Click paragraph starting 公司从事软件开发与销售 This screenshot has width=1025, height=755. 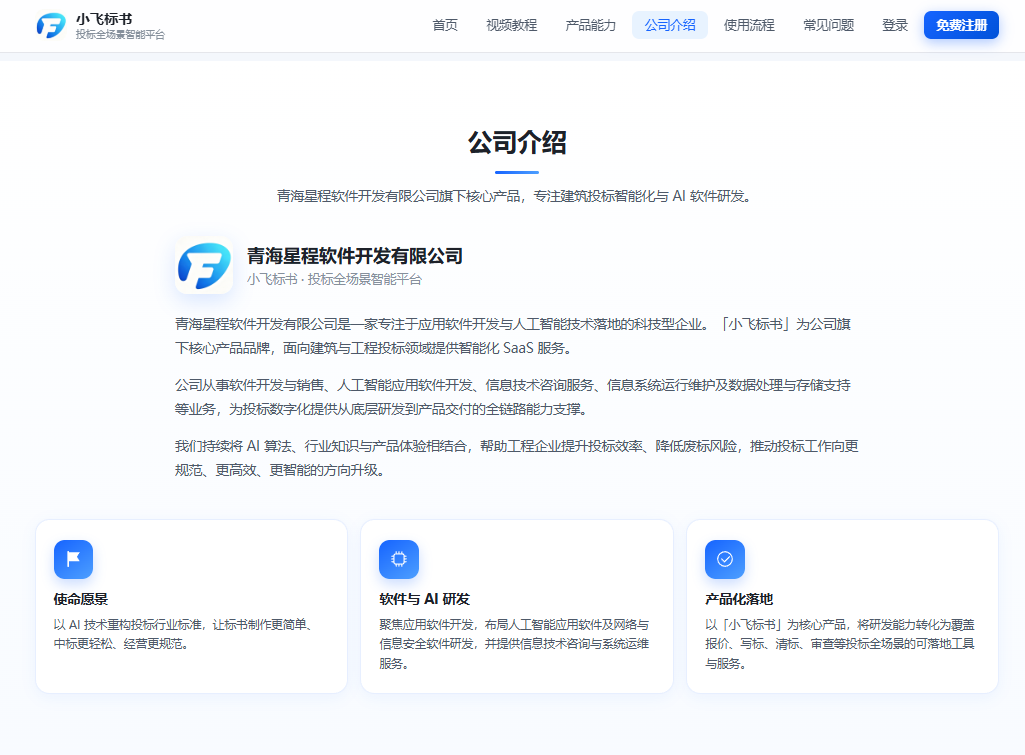pyautogui.click(x=512, y=397)
